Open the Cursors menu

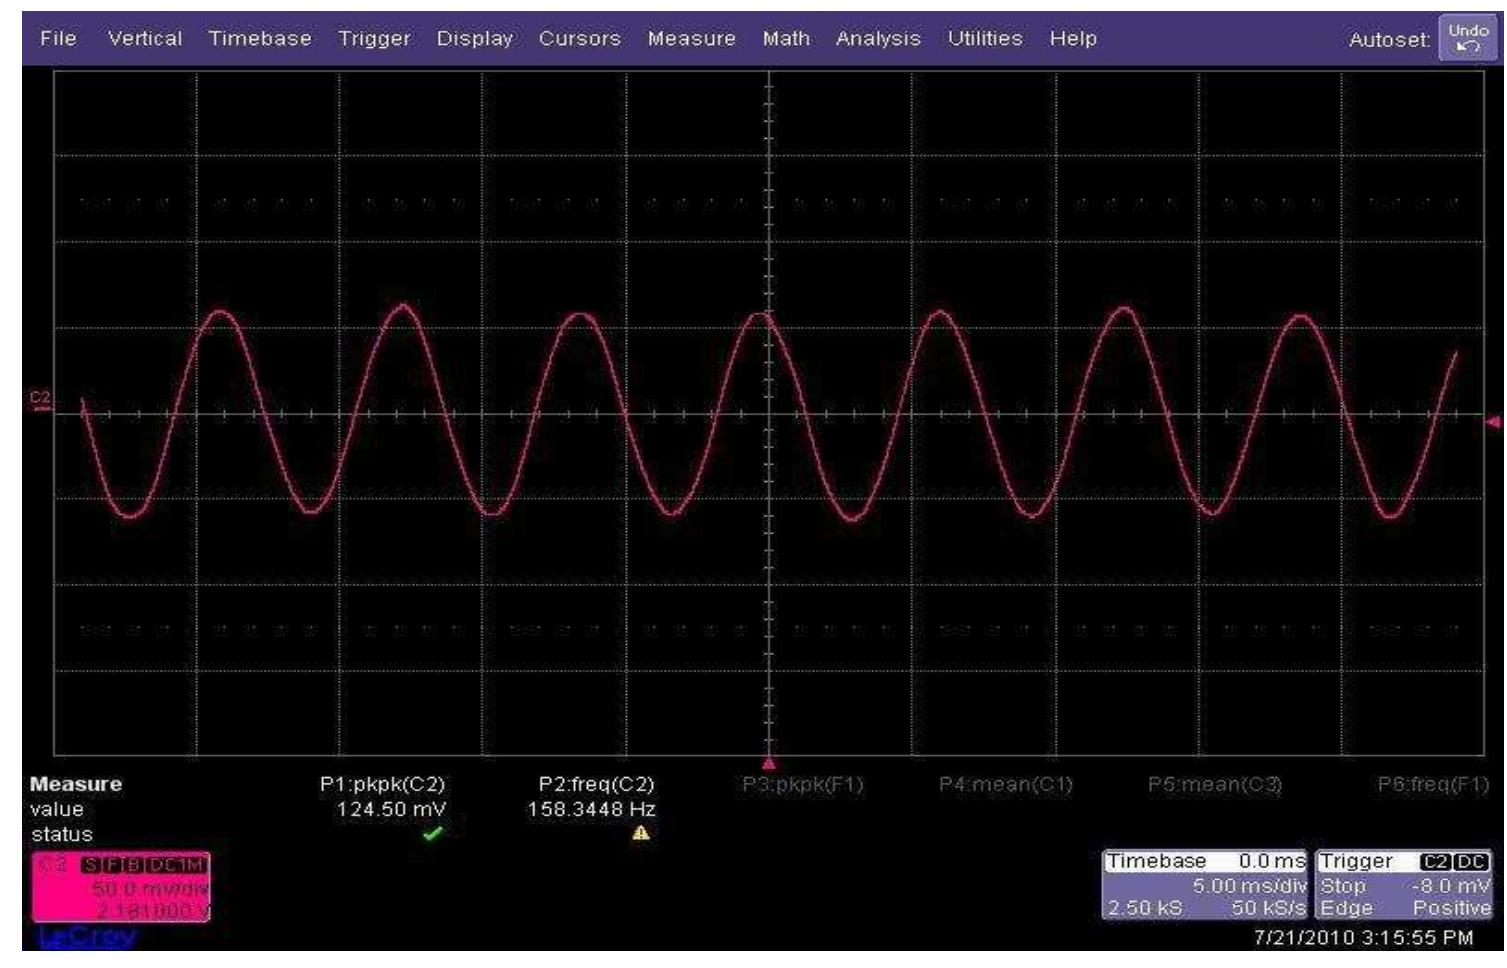(580, 39)
